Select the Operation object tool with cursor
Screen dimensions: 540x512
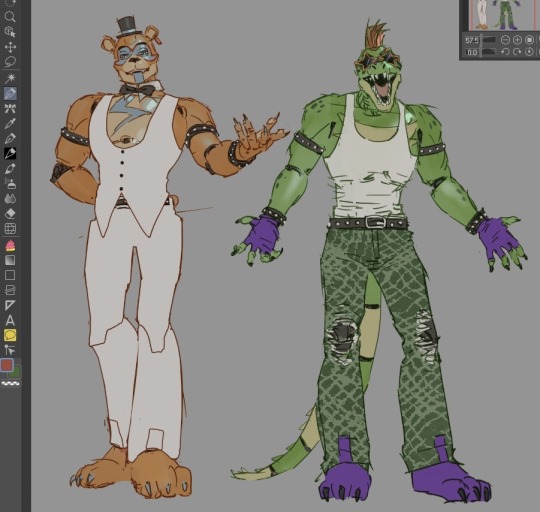click(10, 32)
